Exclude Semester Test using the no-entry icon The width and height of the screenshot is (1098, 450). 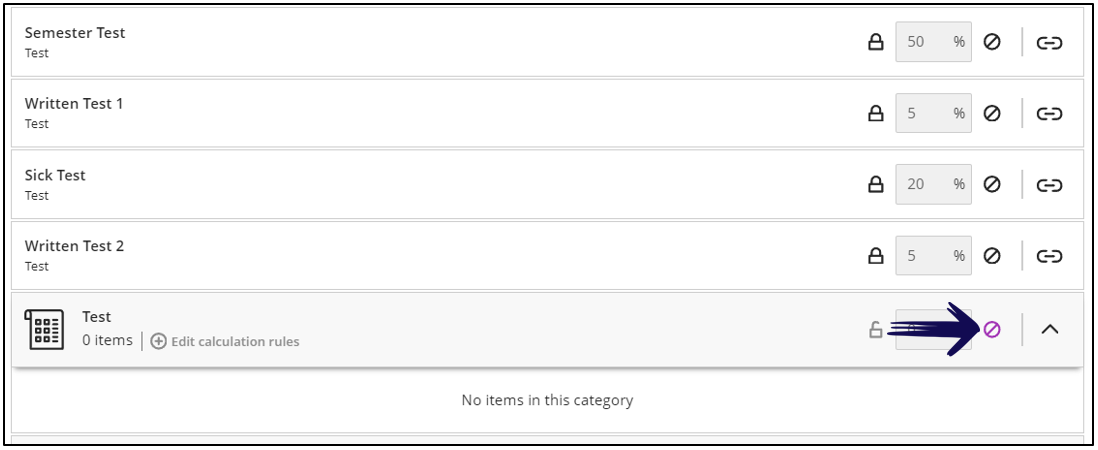tap(992, 42)
